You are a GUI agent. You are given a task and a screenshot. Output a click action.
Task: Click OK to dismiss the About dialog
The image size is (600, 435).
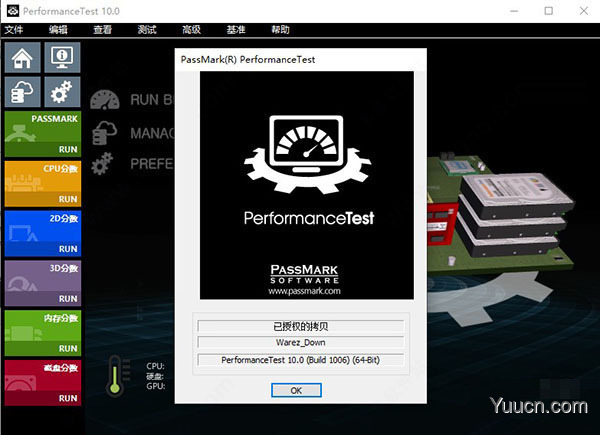click(296, 390)
